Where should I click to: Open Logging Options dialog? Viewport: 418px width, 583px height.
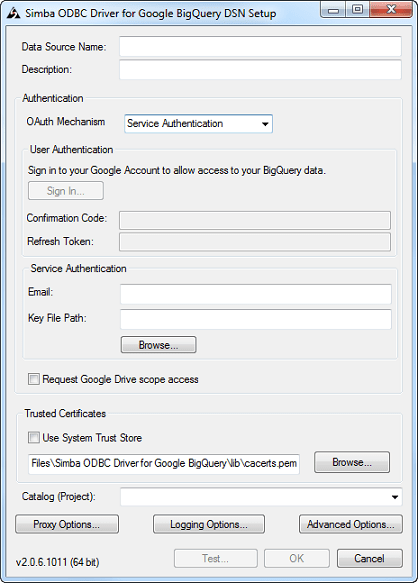(x=209, y=524)
